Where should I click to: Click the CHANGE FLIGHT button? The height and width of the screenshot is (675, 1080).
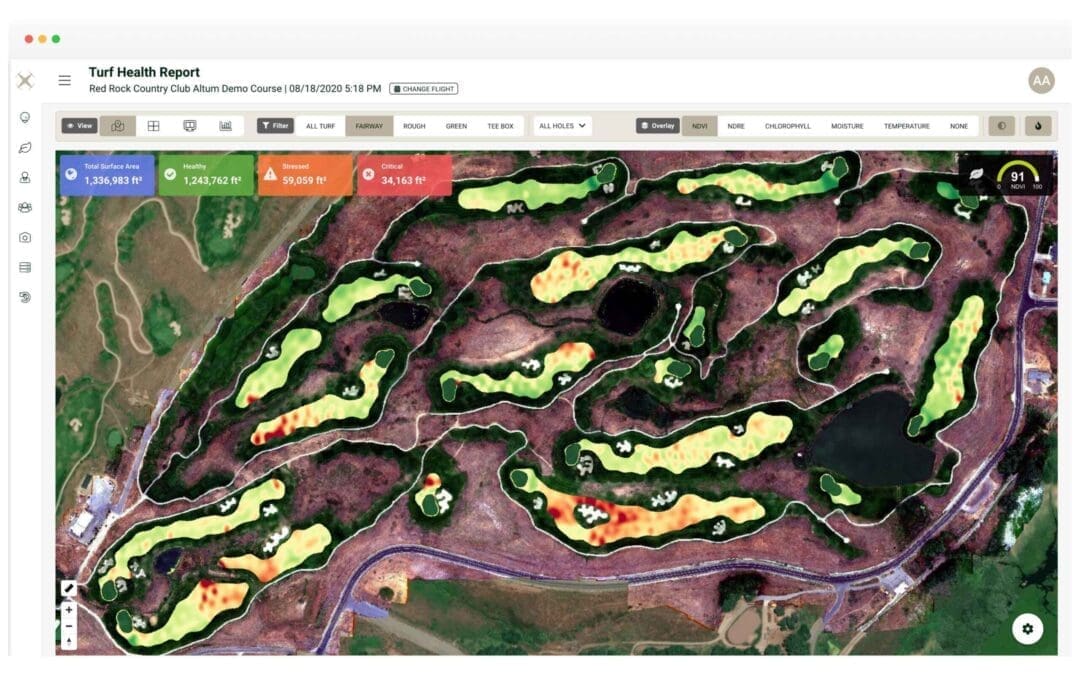click(x=424, y=88)
